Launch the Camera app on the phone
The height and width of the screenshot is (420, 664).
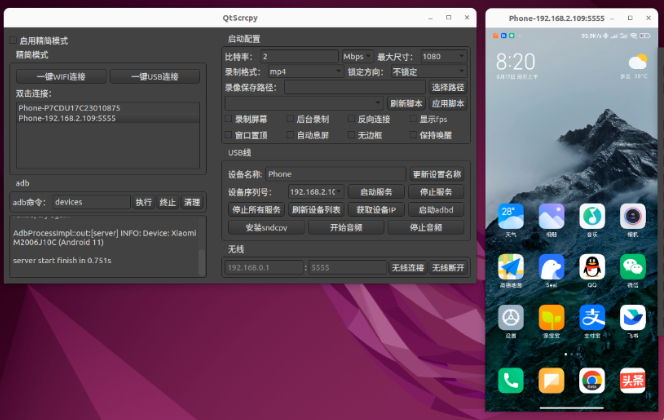[633, 216]
